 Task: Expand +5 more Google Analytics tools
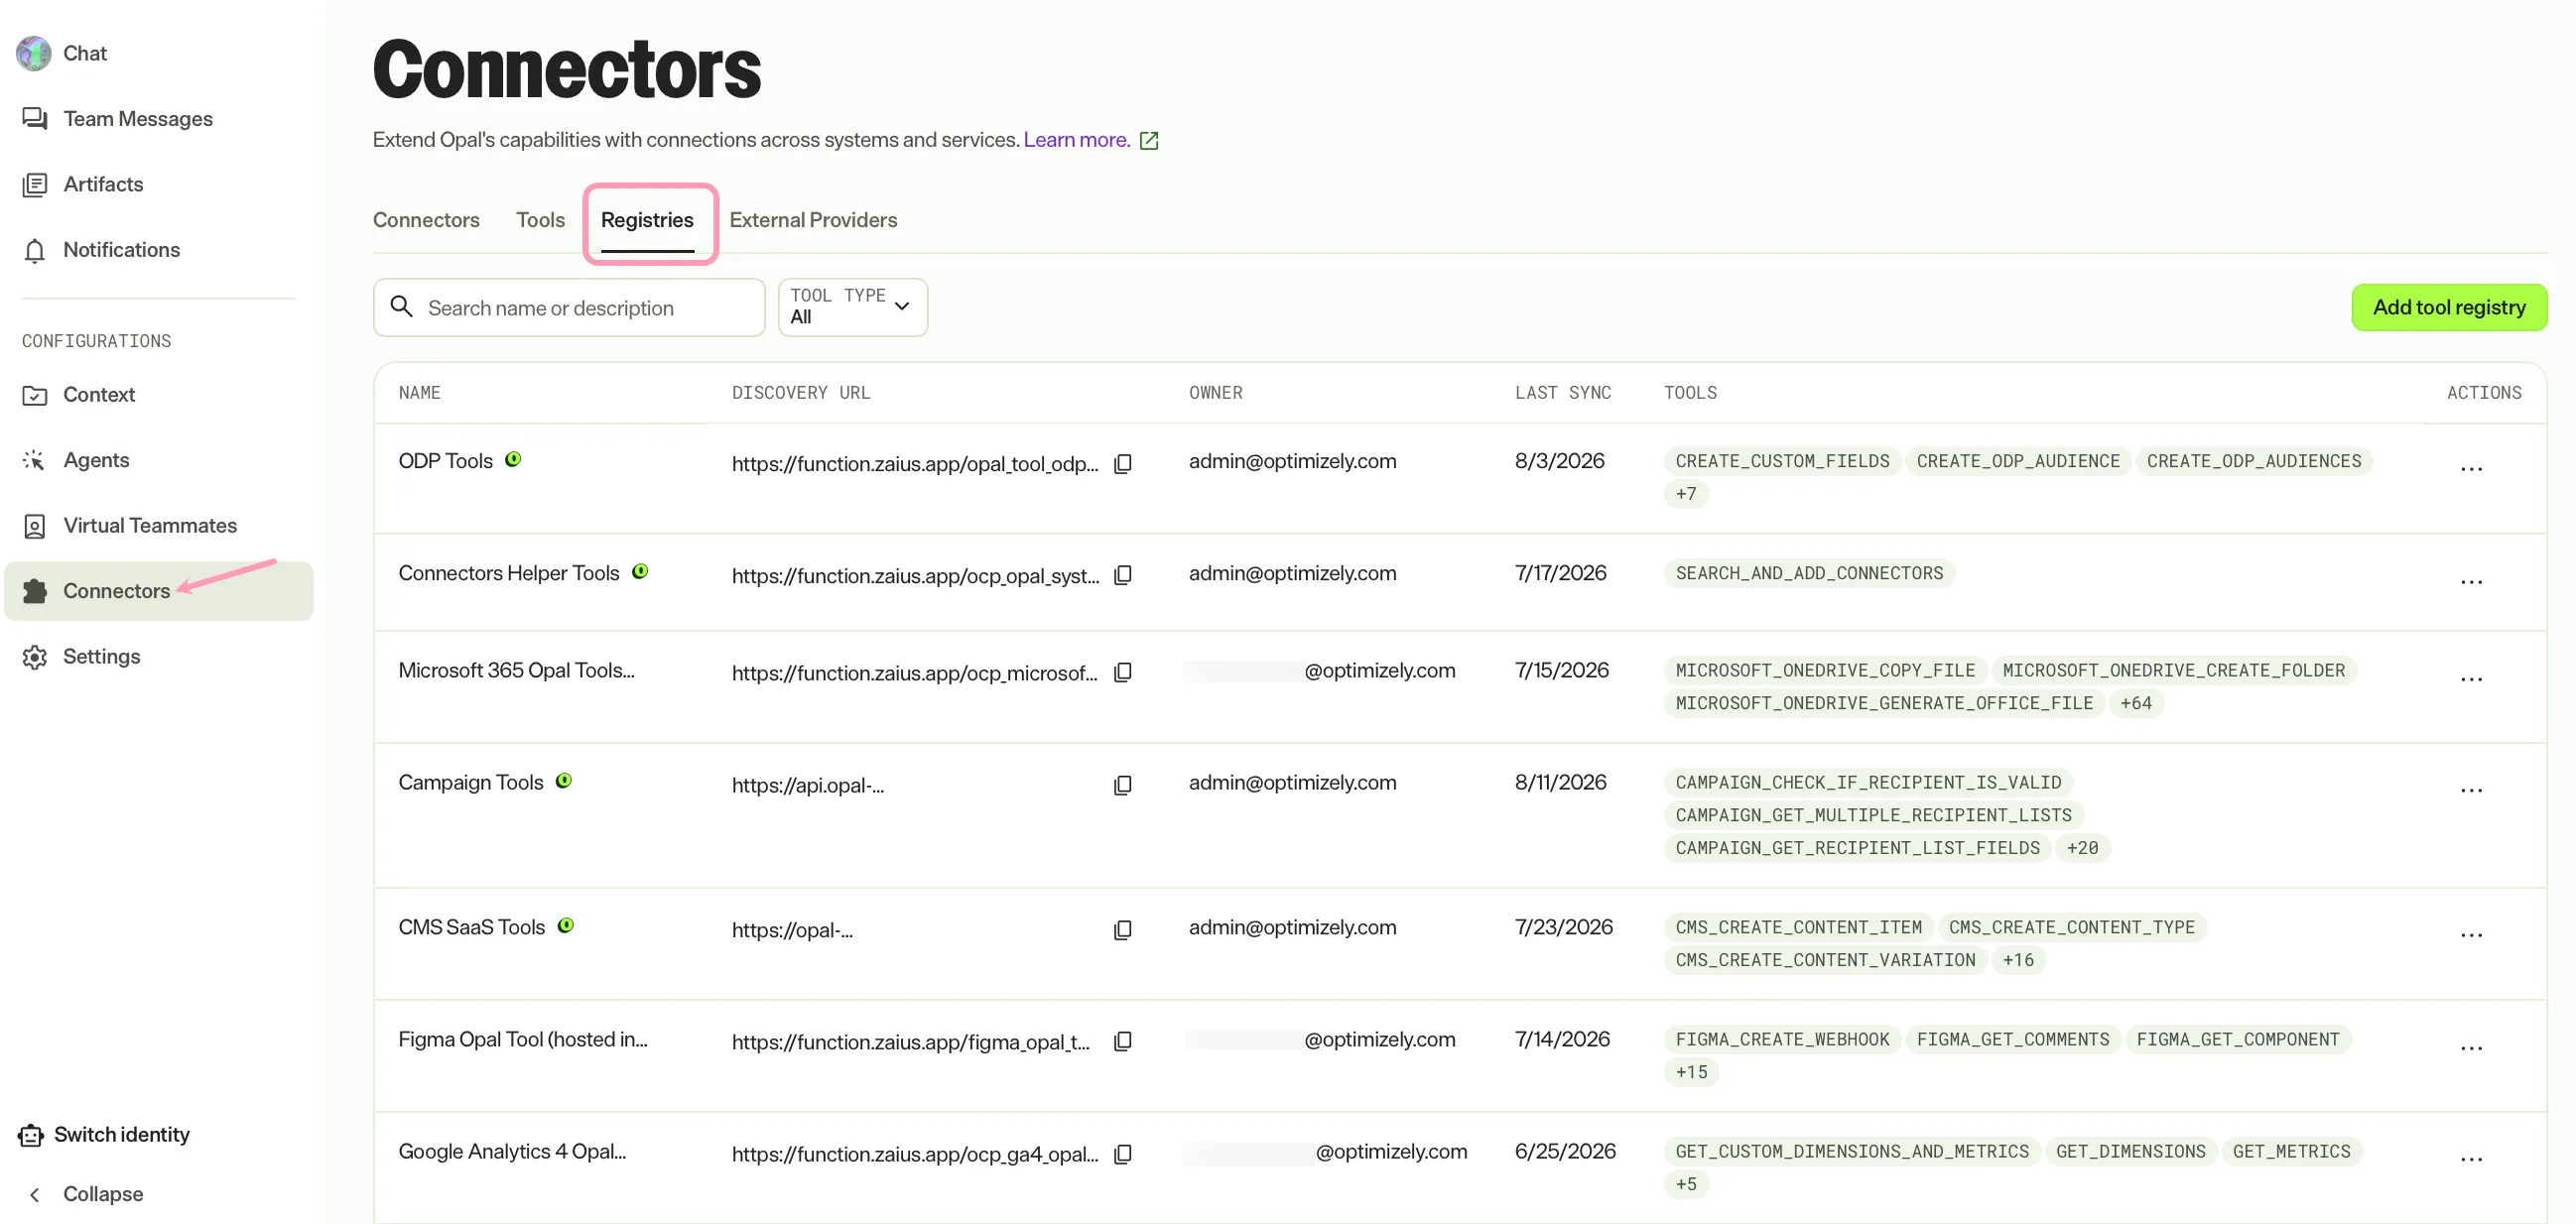tap(1686, 1184)
